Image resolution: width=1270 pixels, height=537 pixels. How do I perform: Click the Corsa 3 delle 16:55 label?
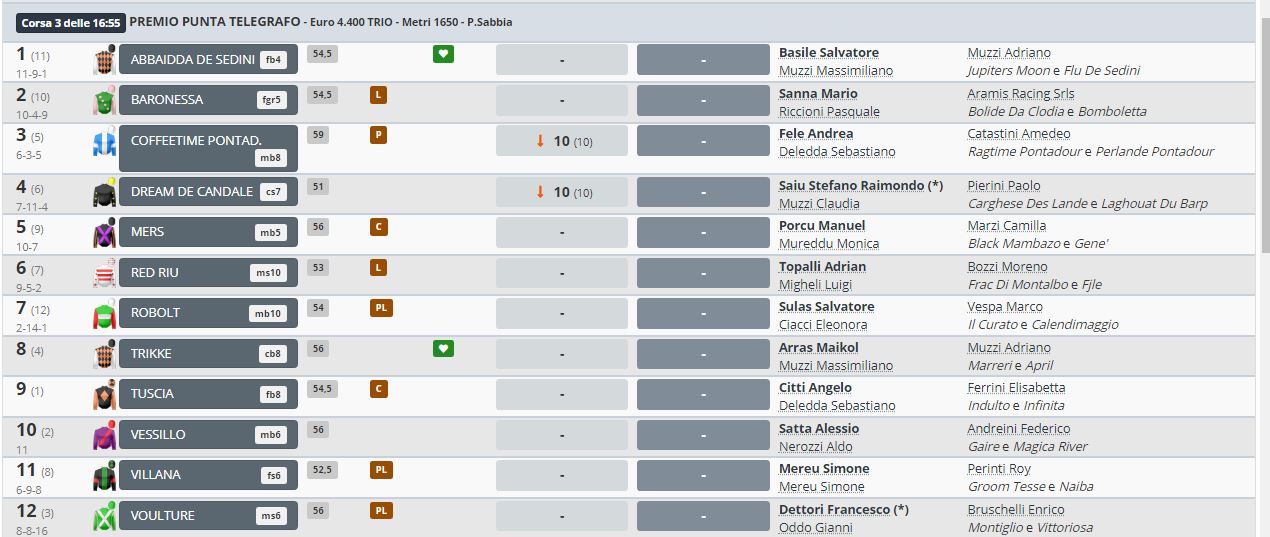pos(70,22)
